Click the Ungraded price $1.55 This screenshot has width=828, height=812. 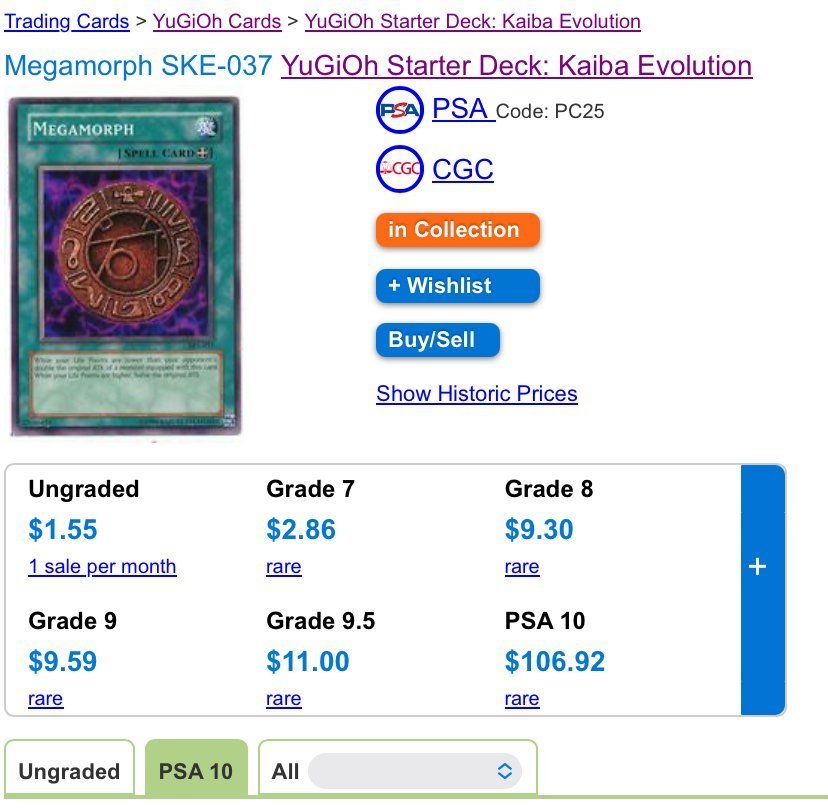(63, 530)
